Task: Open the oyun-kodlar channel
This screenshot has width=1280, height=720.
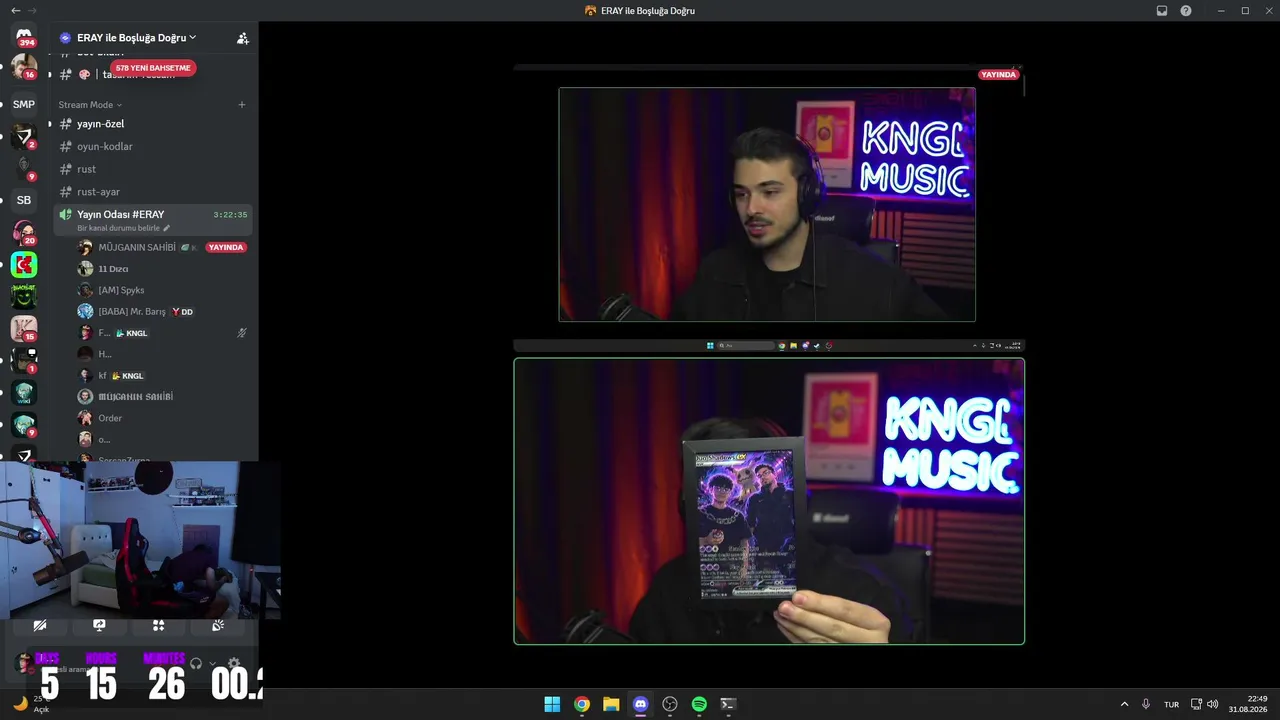Action: (x=153, y=147)
